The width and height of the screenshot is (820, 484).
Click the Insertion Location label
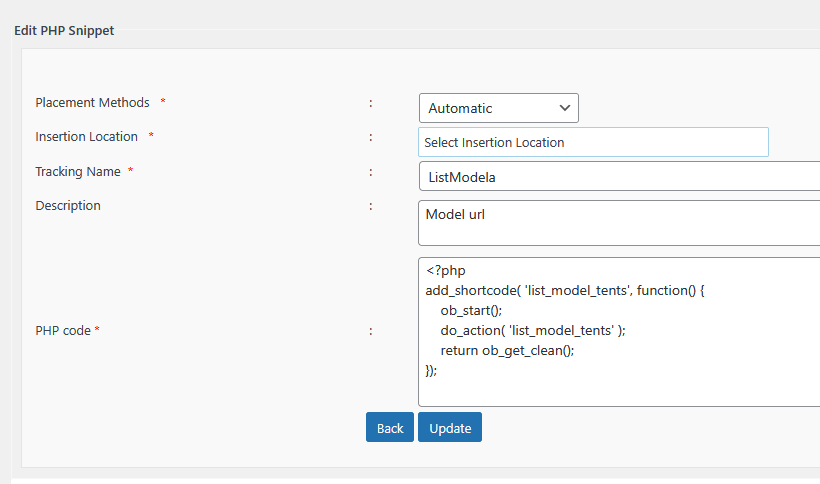(86, 137)
